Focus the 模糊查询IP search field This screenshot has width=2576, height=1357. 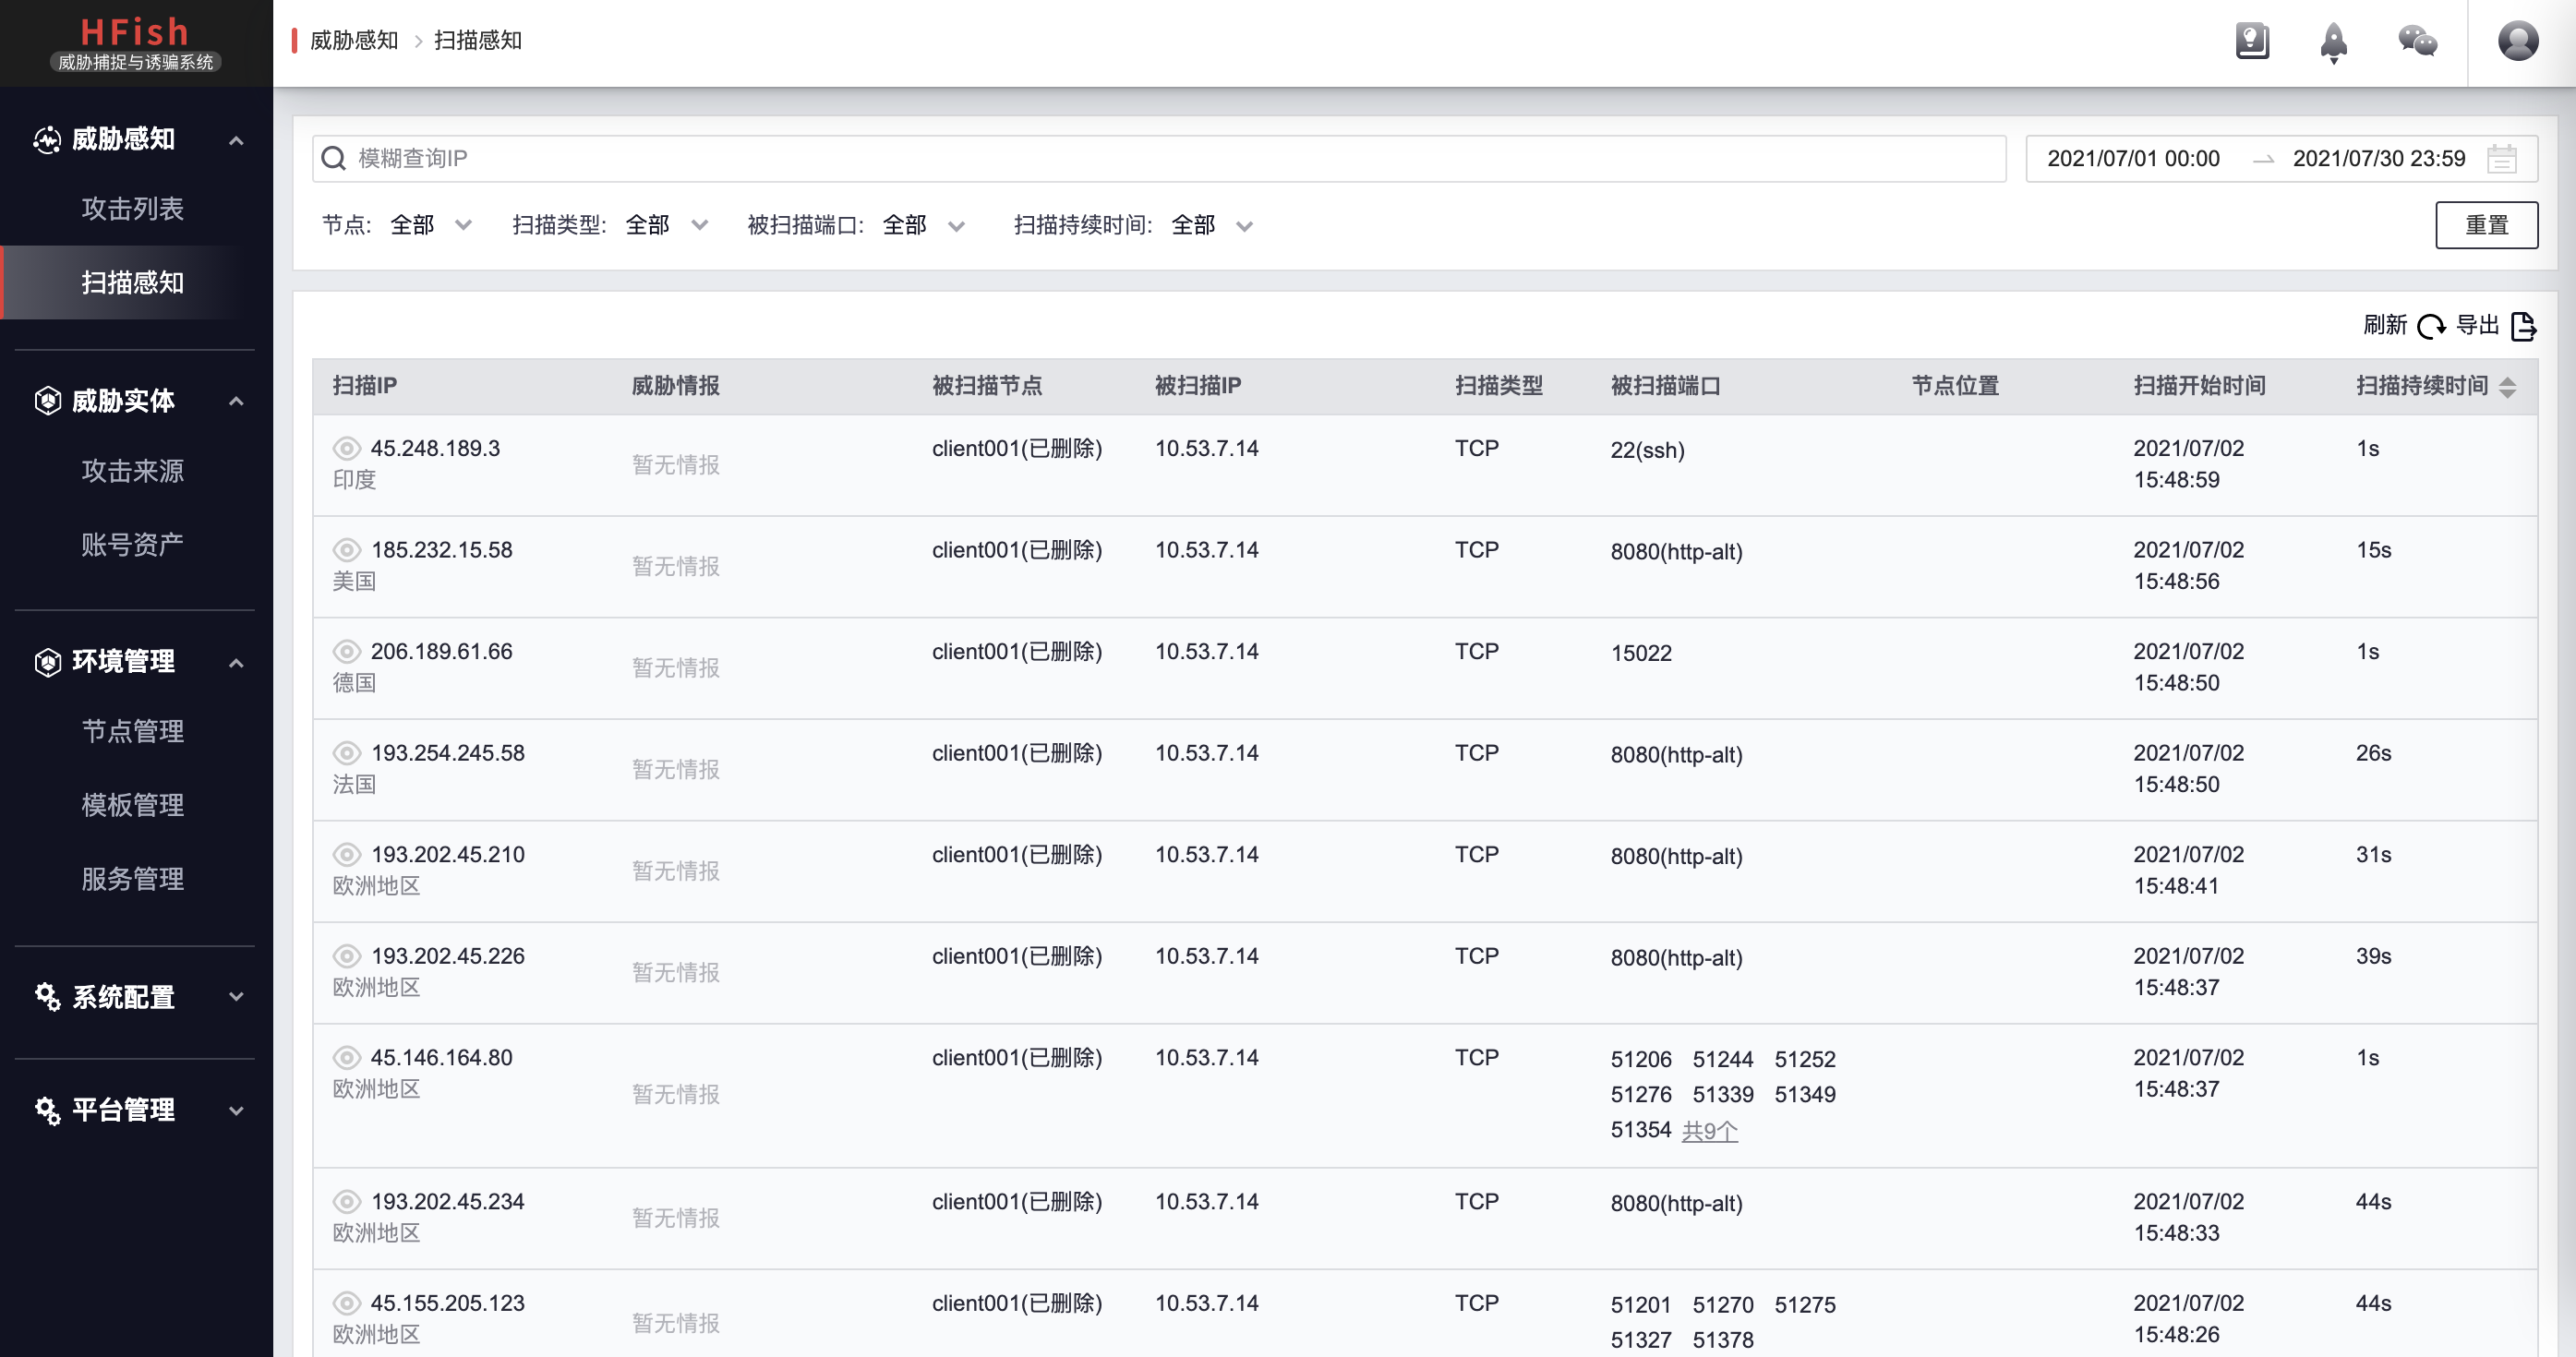click(1159, 158)
